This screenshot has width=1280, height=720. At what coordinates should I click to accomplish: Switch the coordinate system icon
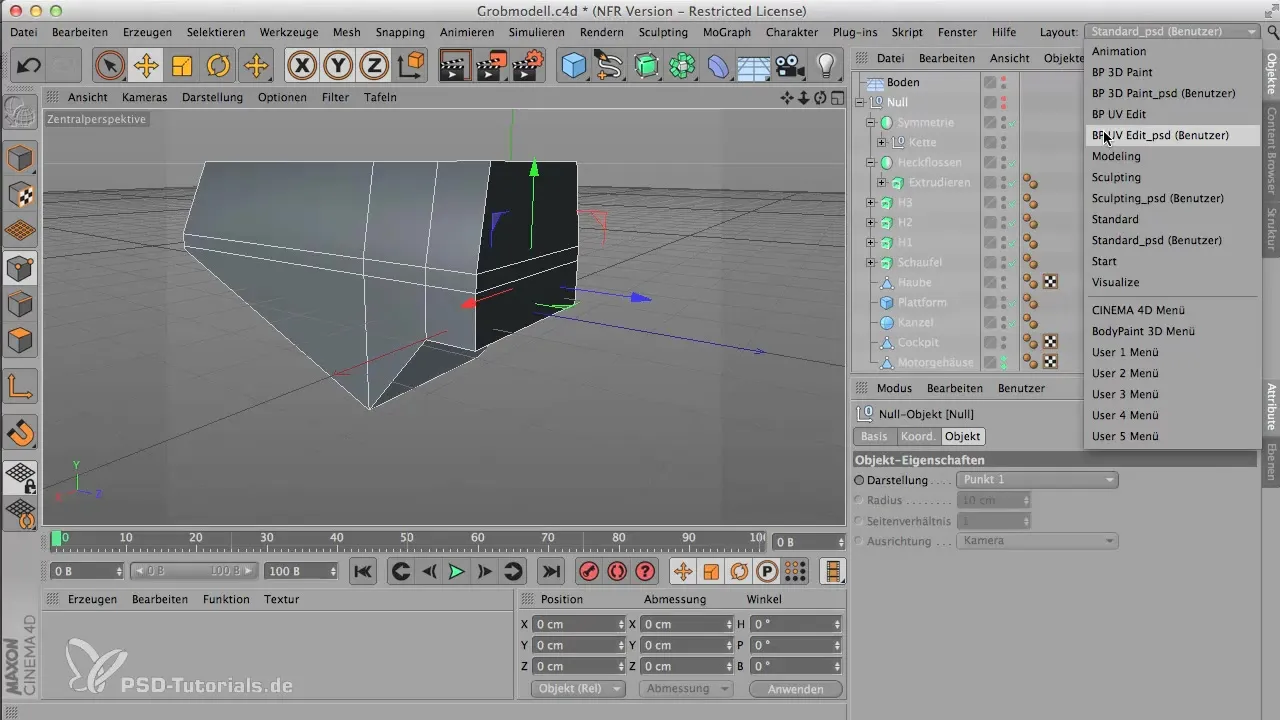[x=410, y=66]
